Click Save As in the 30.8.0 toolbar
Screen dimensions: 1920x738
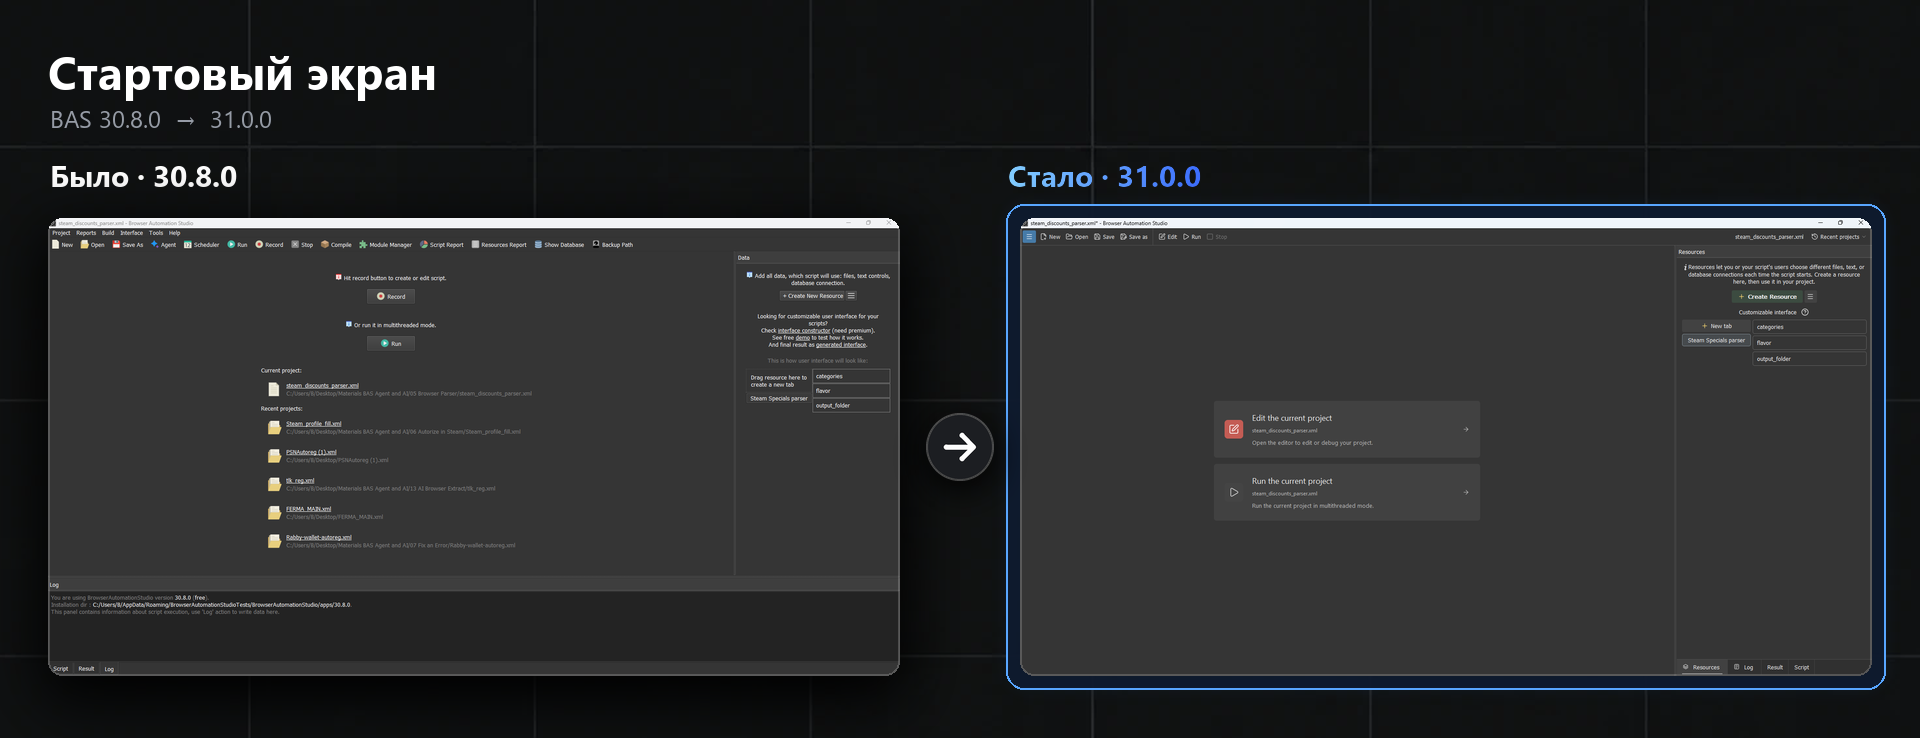pyautogui.click(x=128, y=244)
